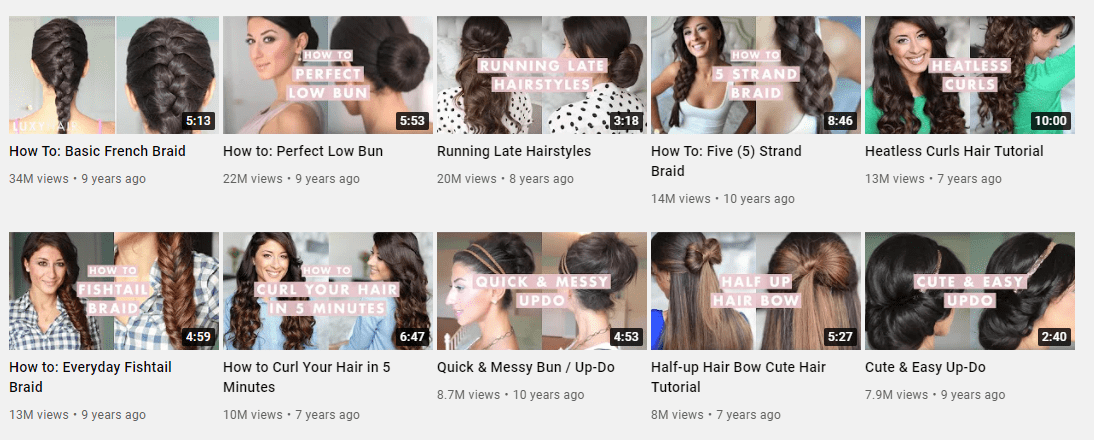Screen dimensions: 1094x440
Task: Click title 'Half-up Hair Bow Cute Hair Tutorial'
Action: (738, 377)
